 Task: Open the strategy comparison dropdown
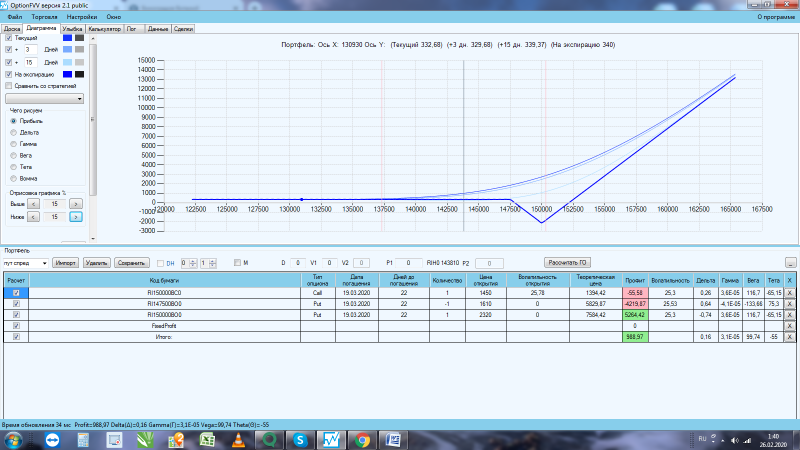click(44, 98)
